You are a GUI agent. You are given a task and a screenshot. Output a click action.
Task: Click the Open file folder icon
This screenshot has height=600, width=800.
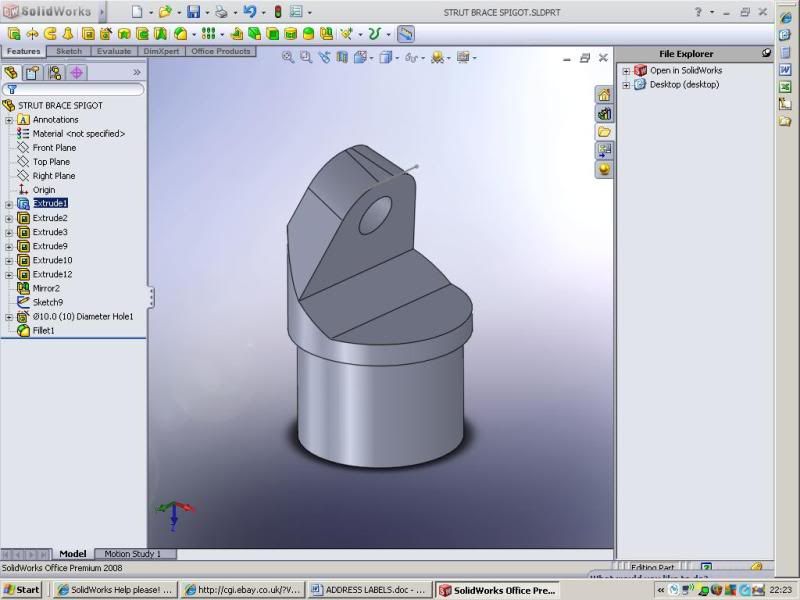(x=165, y=11)
